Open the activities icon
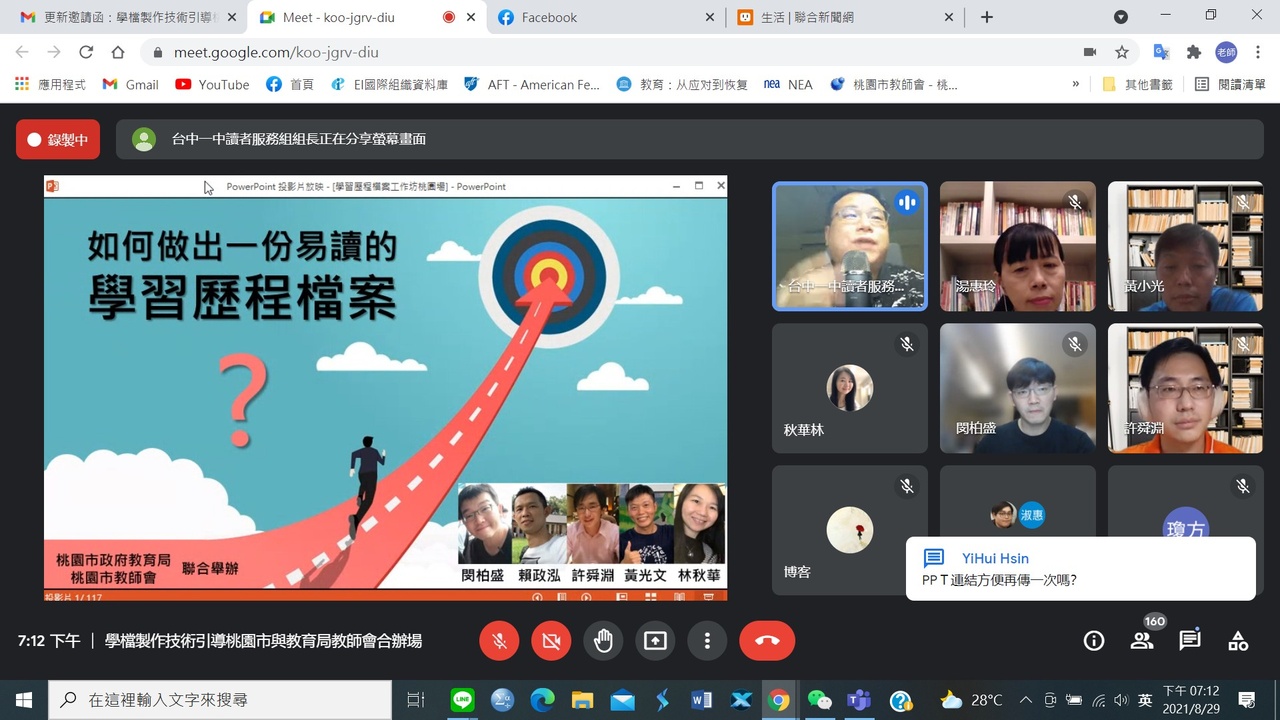 point(1238,641)
